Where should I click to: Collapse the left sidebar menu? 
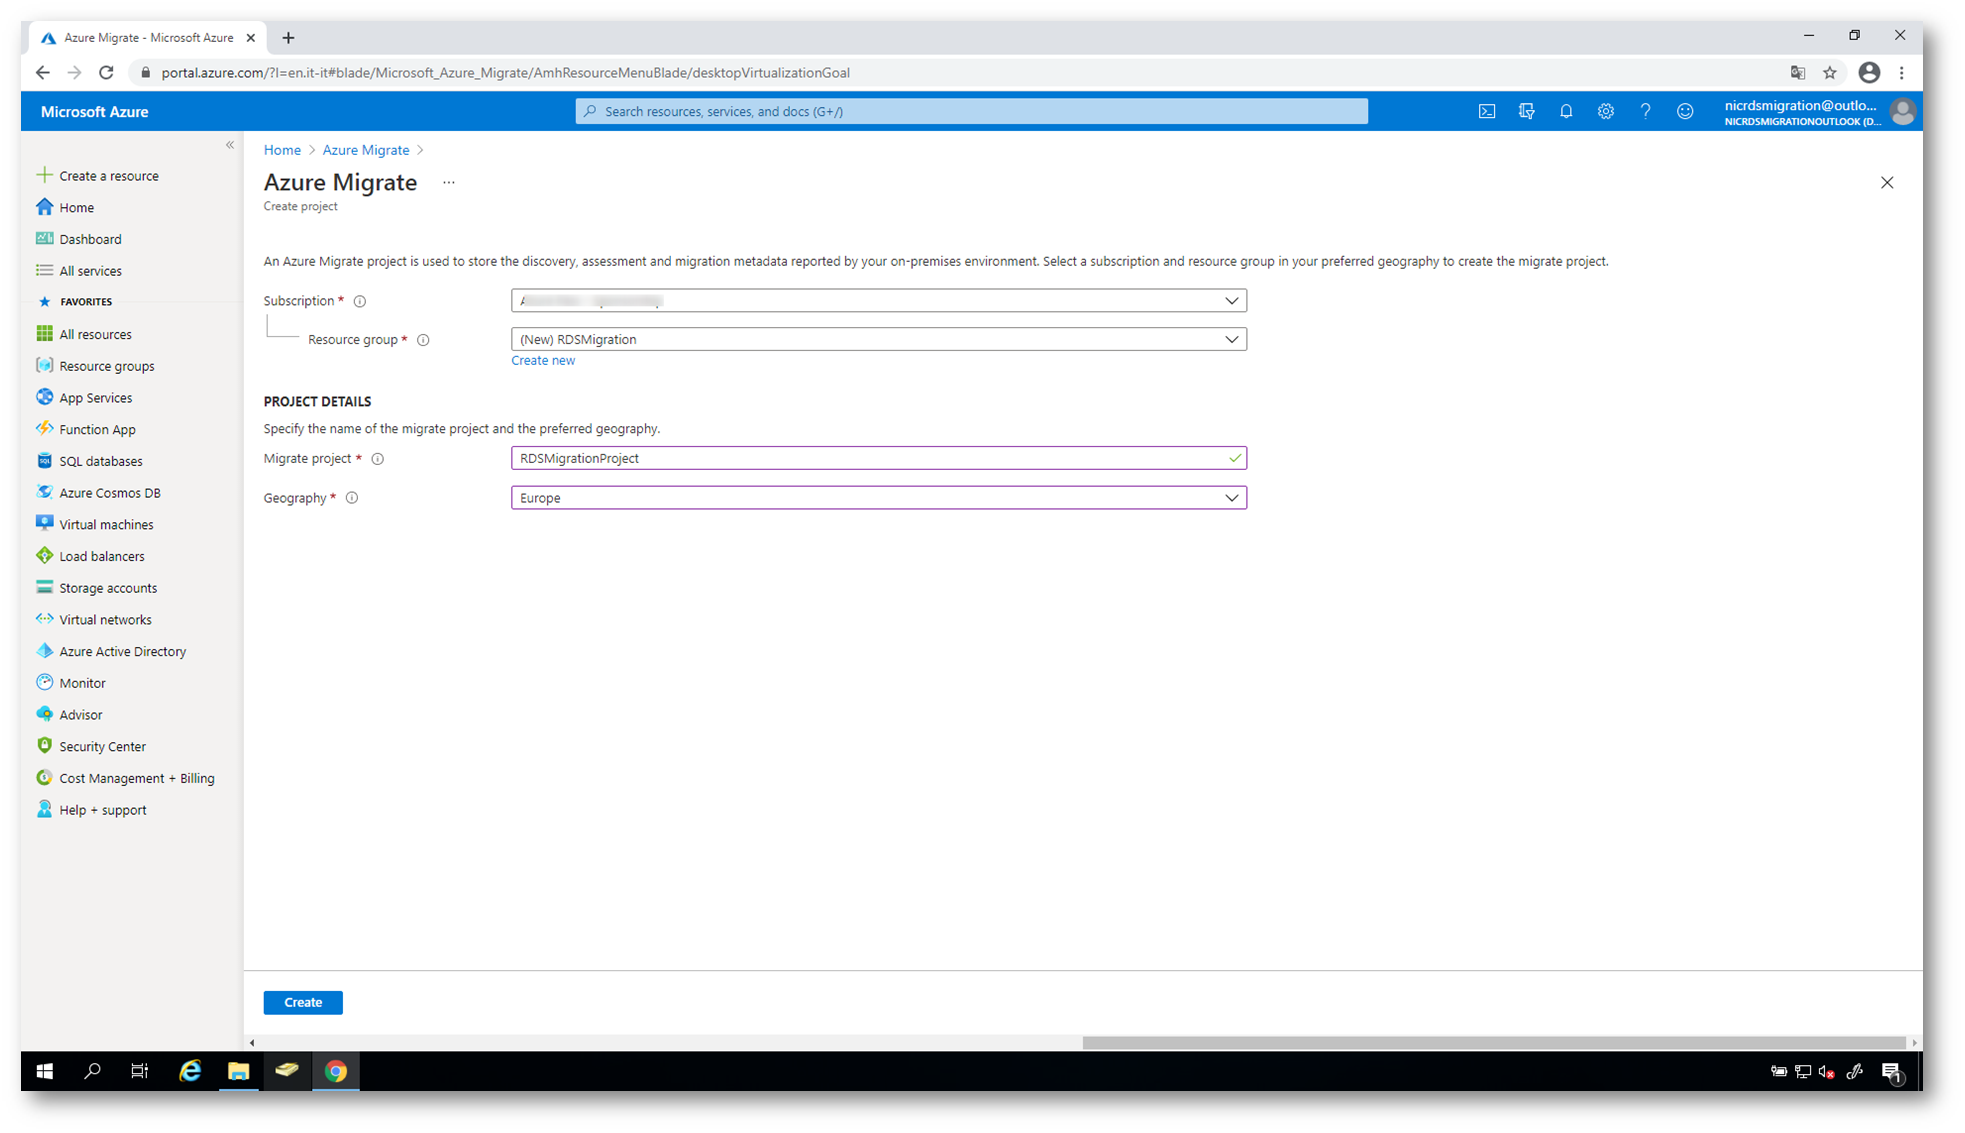(230, 145)
